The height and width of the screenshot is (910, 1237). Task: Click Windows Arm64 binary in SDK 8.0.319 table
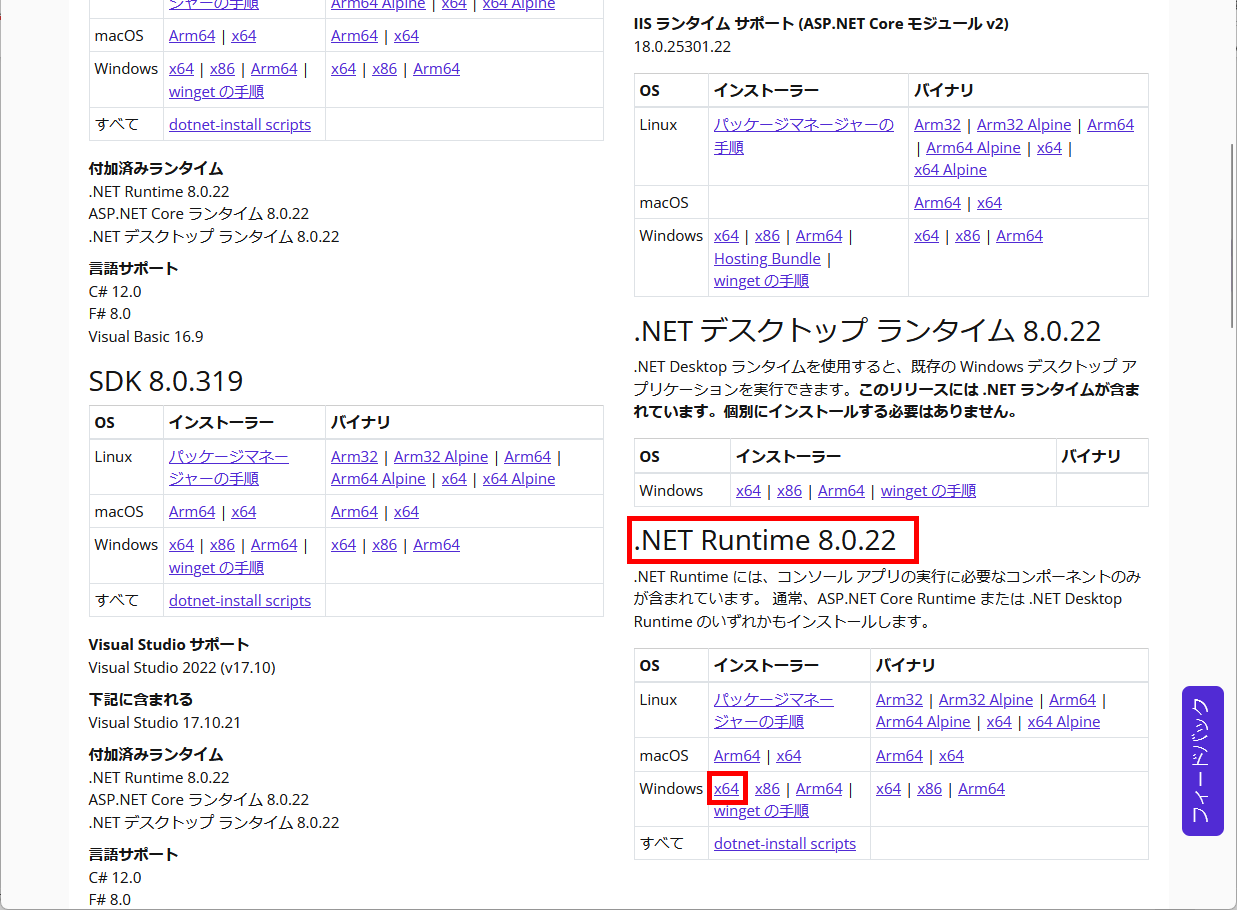(x=436, y=545)
